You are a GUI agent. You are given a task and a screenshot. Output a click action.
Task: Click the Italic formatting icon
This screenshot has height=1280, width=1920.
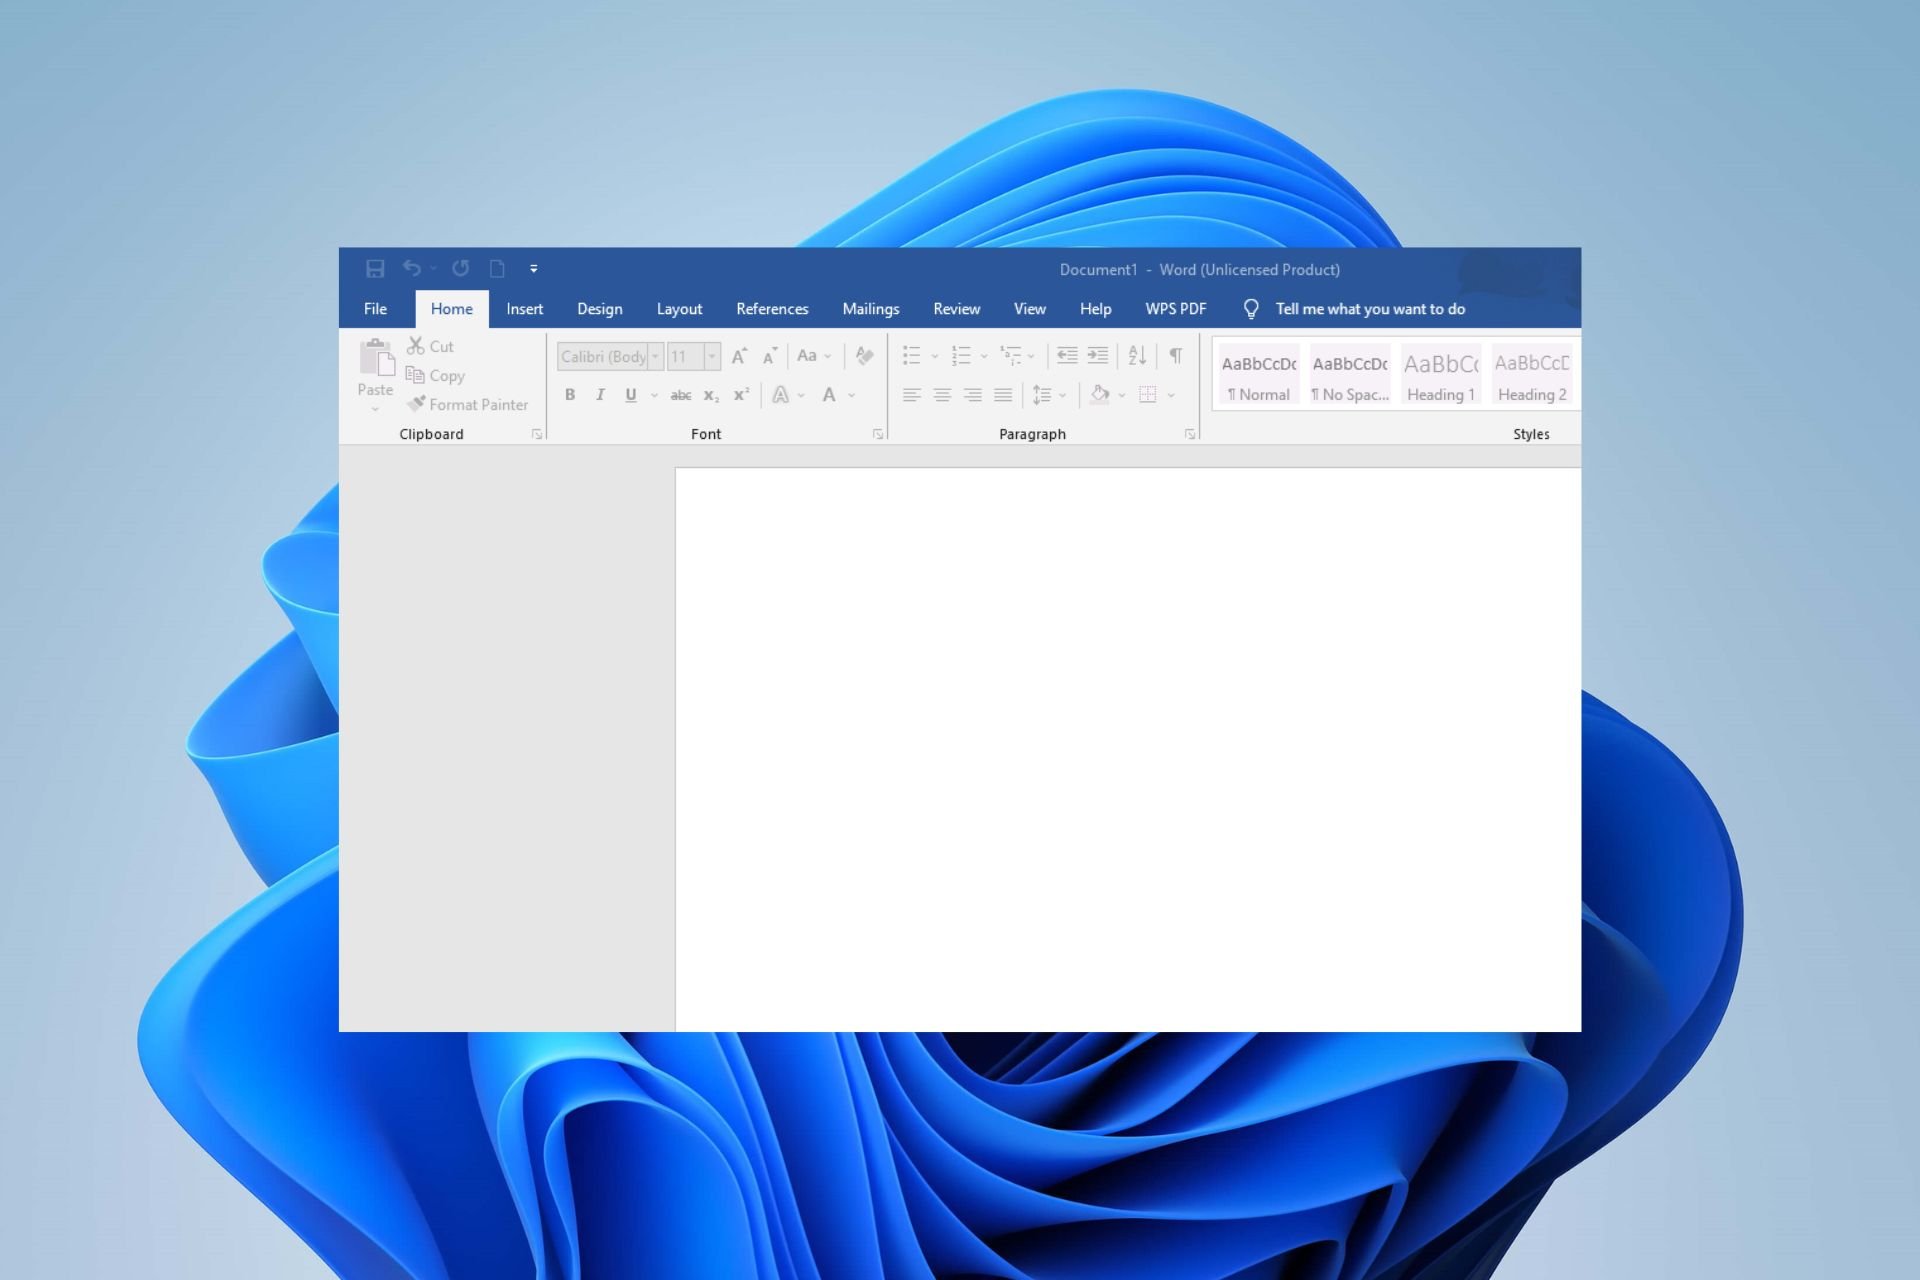(x=597, y=394)
